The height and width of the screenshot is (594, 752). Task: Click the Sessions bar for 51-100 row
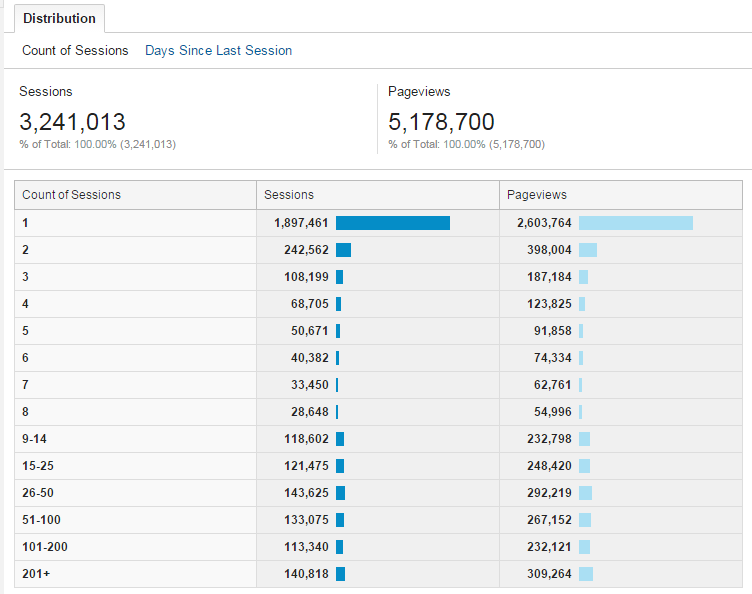pyautogui.click(x=340, y=520)
